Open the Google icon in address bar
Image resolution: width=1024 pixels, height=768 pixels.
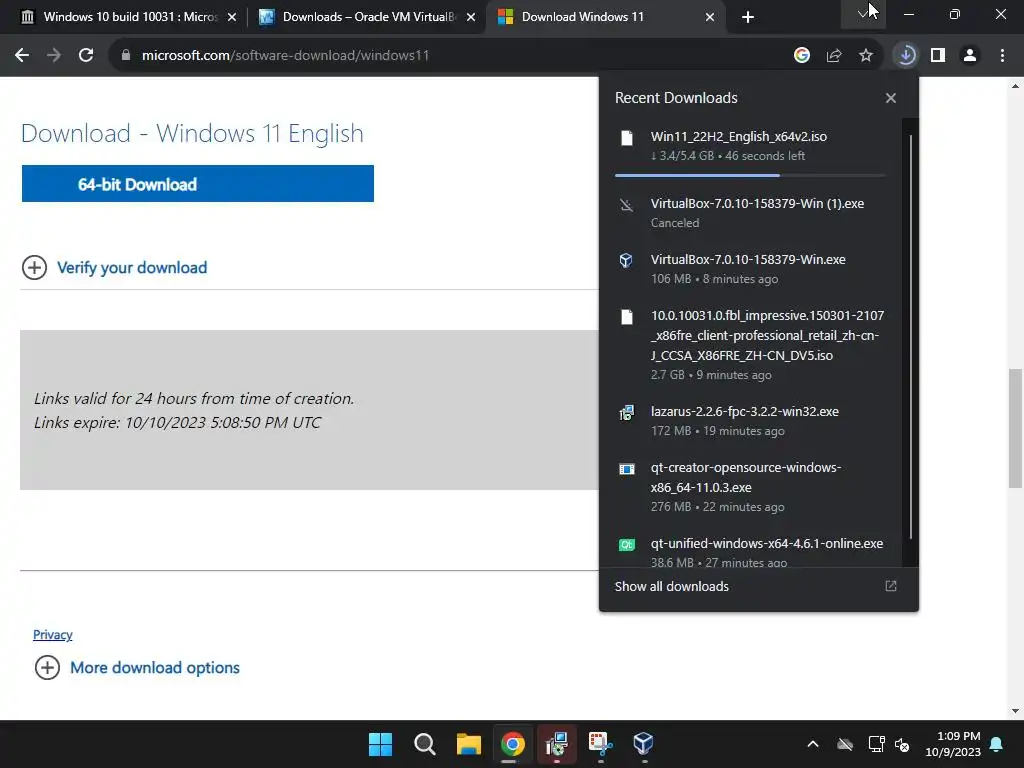pyautogui.click(x=802, y=56)
